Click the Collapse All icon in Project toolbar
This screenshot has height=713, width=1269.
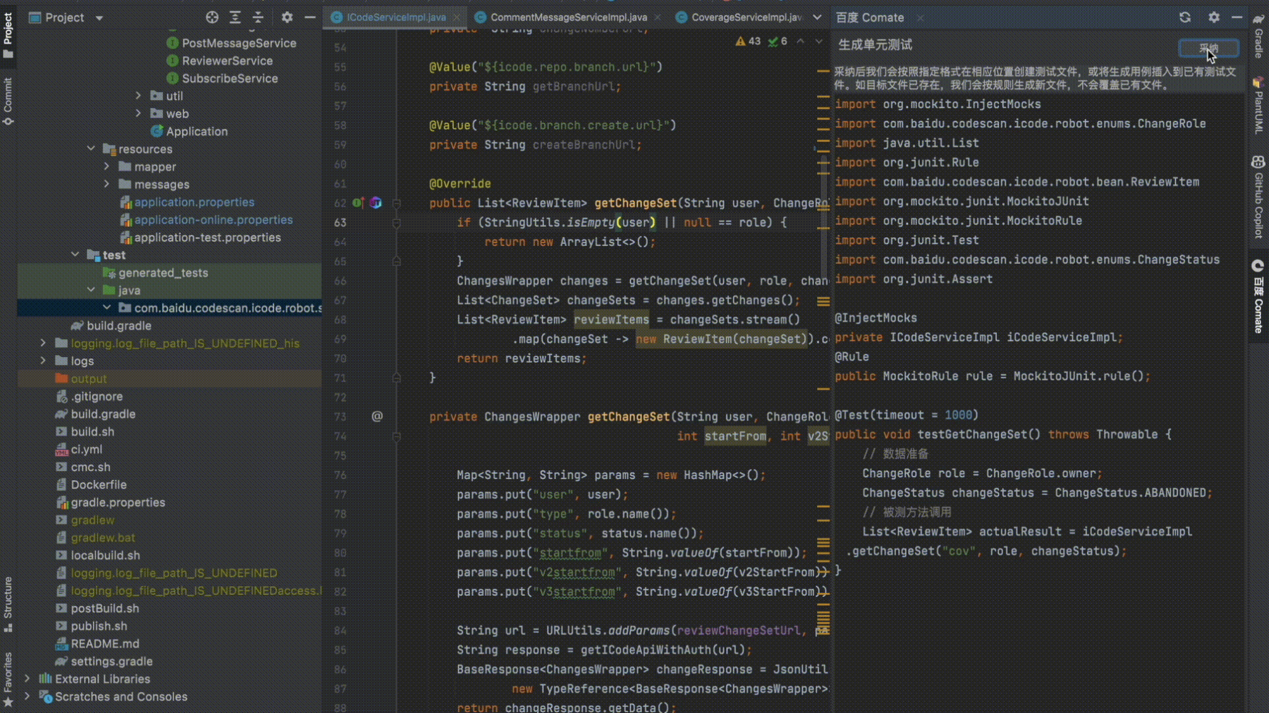tap(258, 18)
